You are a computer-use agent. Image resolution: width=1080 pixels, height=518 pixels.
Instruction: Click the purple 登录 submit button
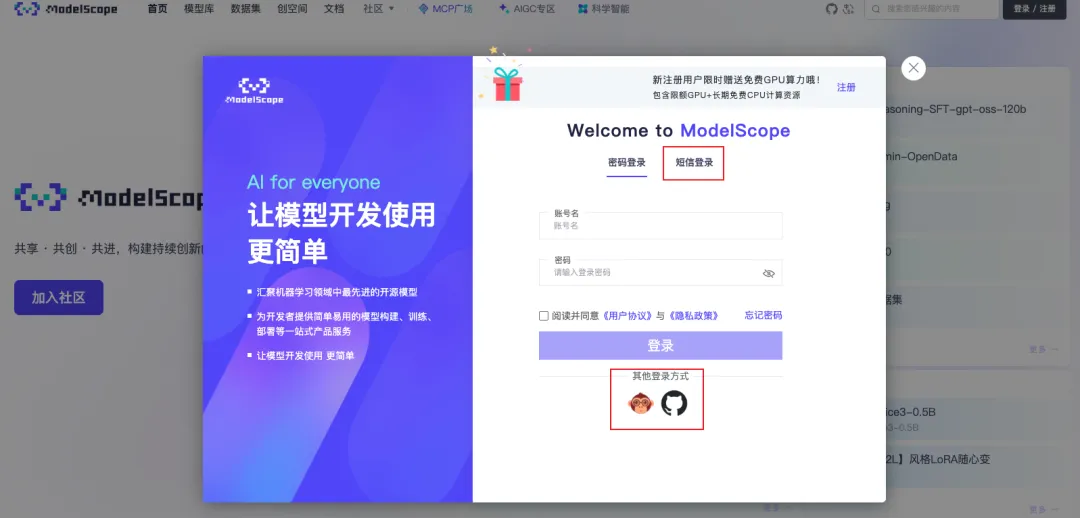[661, 346]
